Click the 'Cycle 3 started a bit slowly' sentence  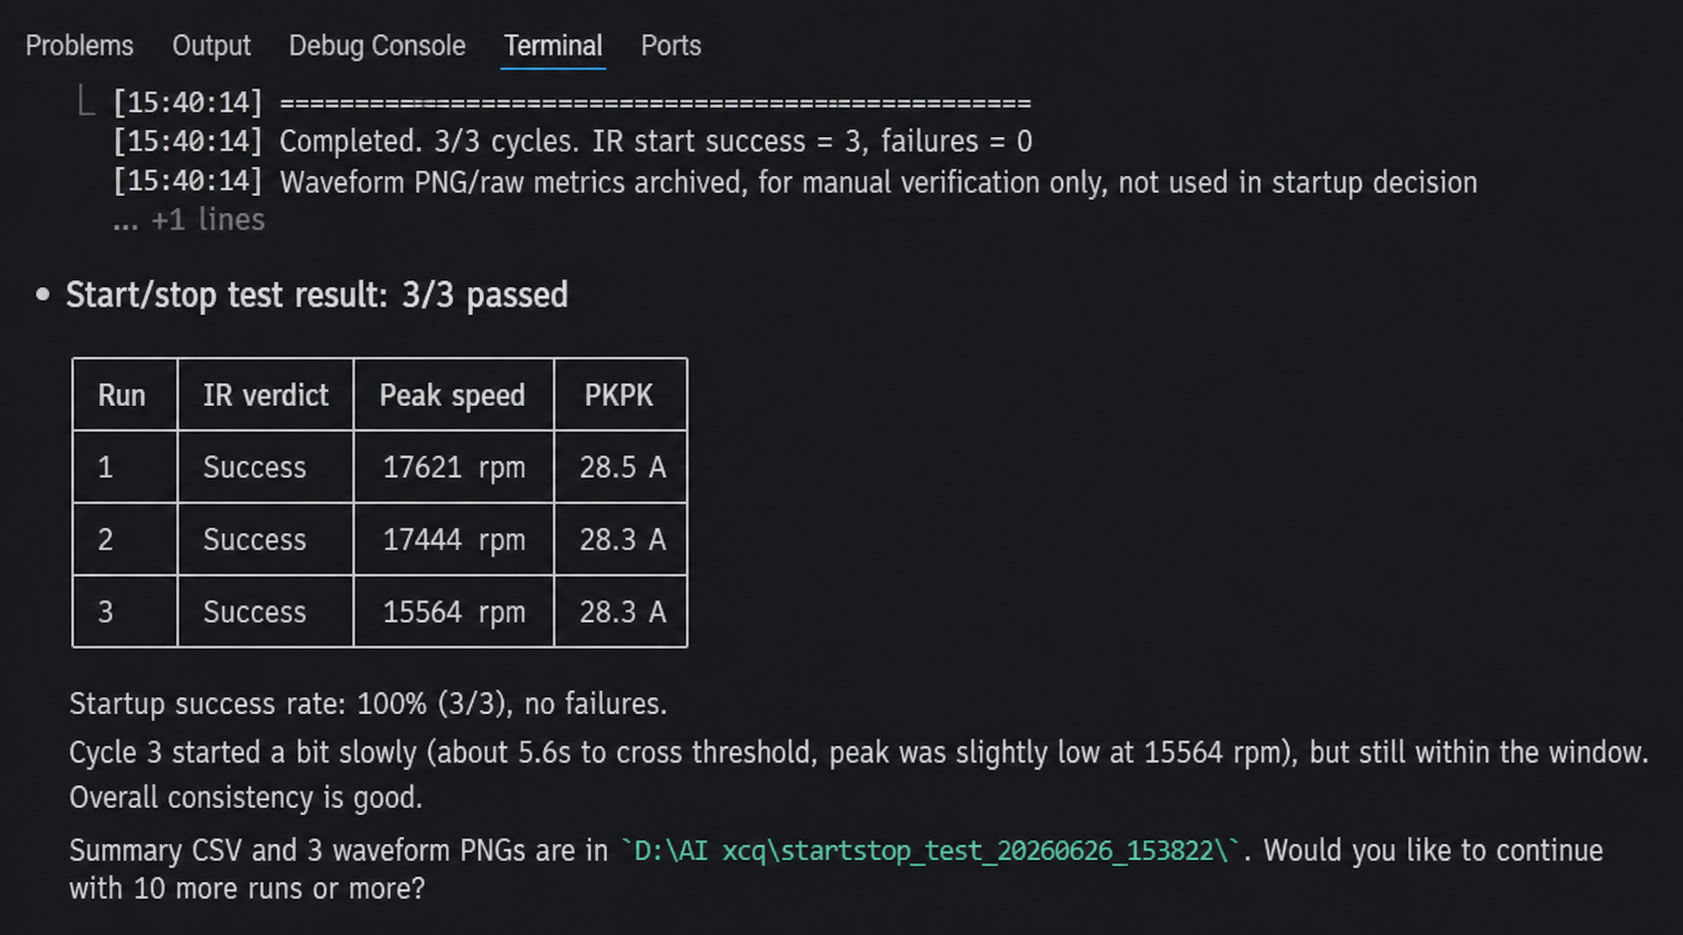pyautogui.click(x=858, y=752)
